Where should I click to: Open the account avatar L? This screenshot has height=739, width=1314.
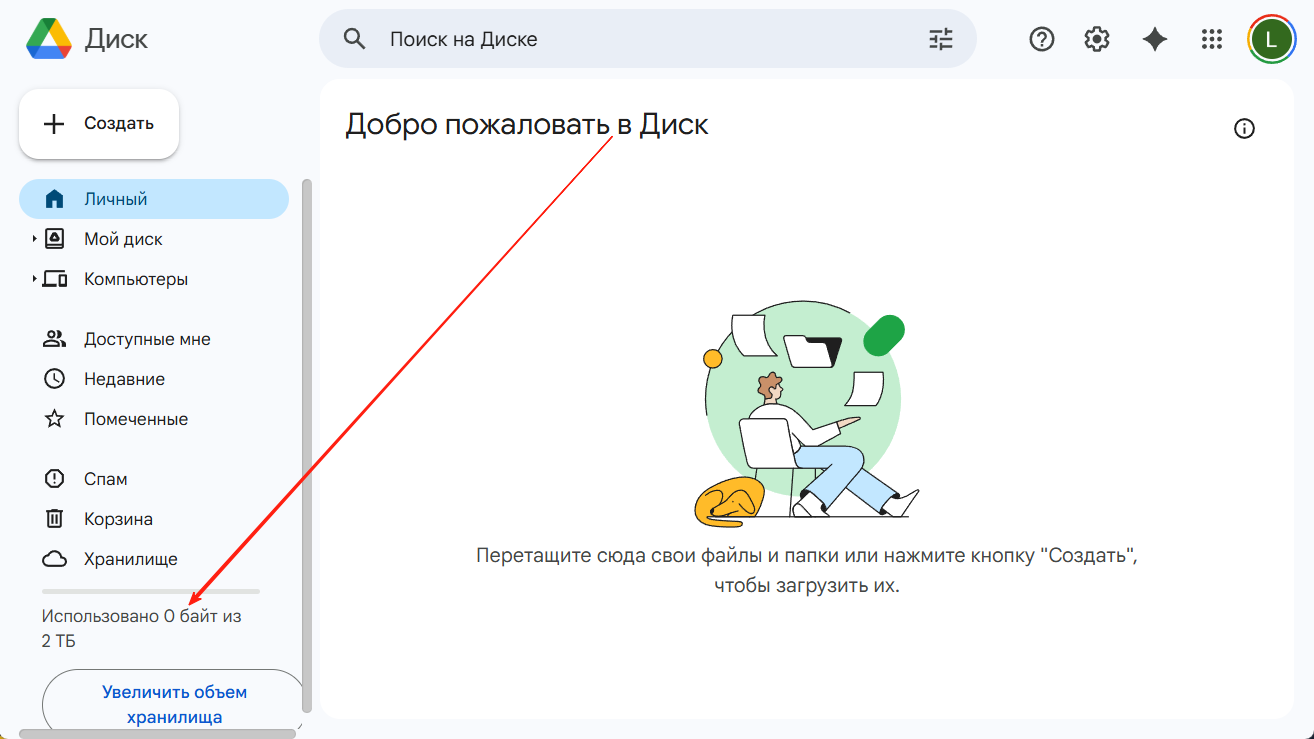tap(1271, 39)
